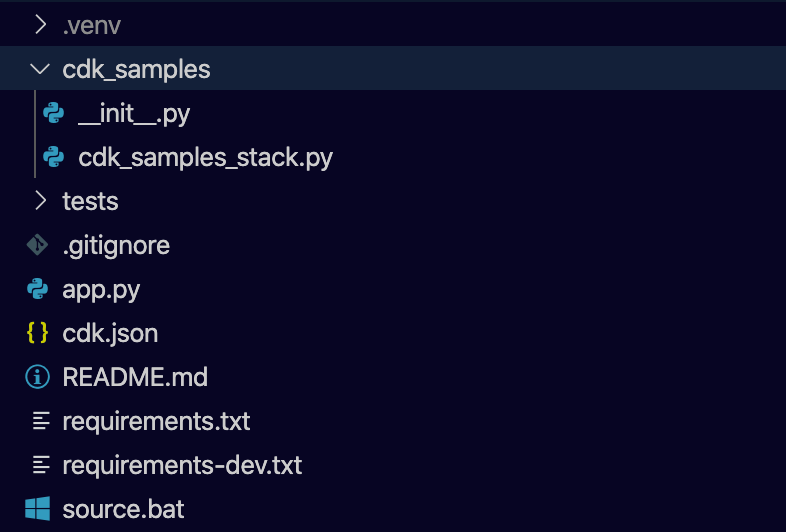The image size is (786, 532).
Task: Open cdk_samples_stack.py in the editor
Action: [205, 158]
